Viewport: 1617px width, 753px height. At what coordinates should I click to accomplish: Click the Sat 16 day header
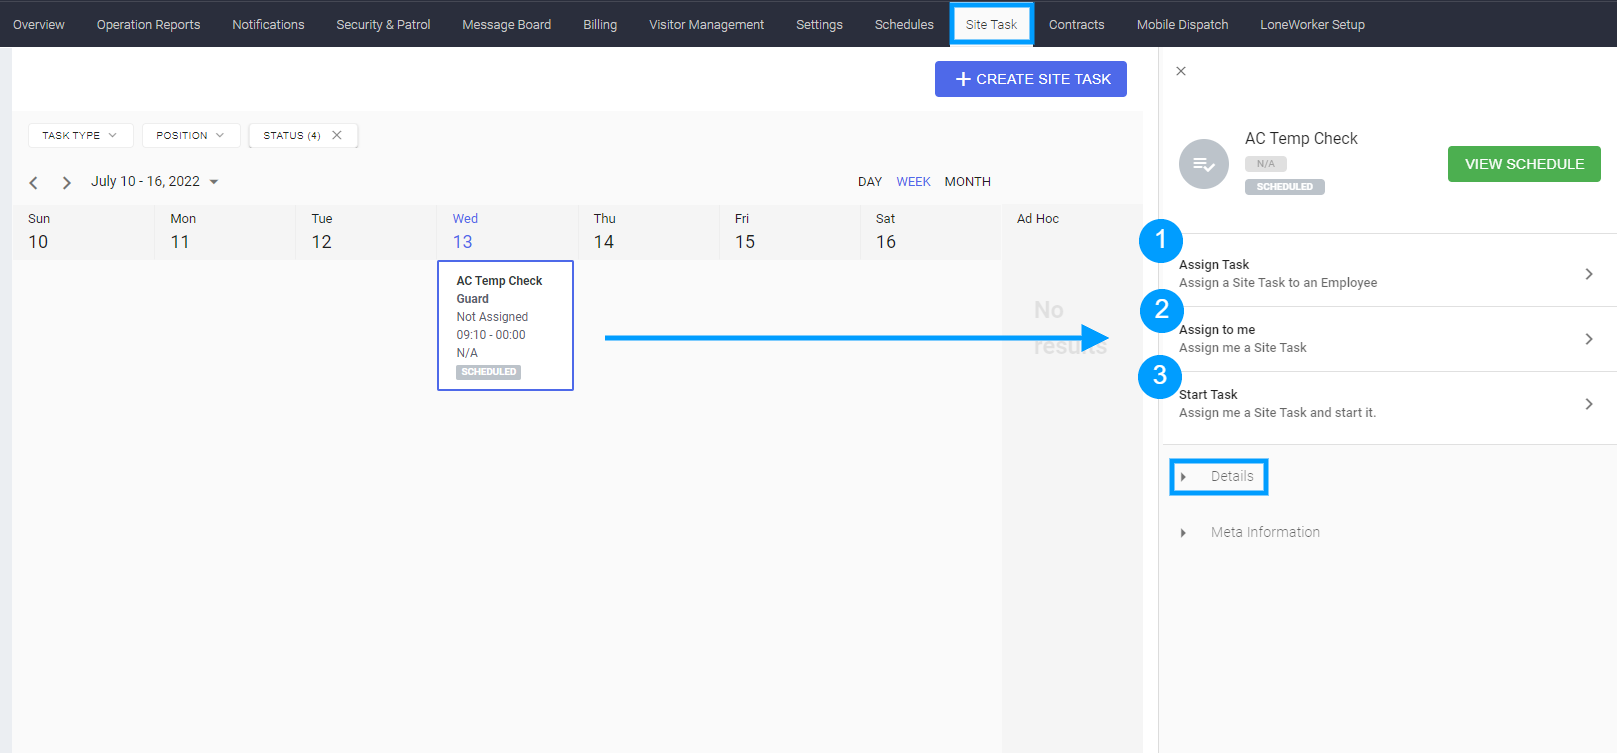coord(930,232)
